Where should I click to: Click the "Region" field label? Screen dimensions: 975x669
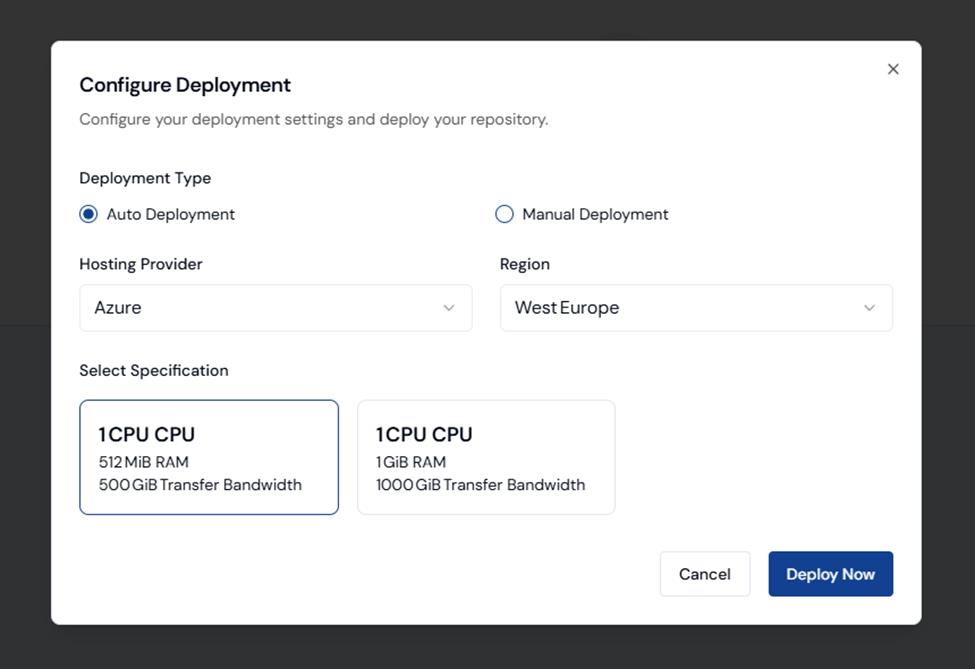click(x=525, y=264)
